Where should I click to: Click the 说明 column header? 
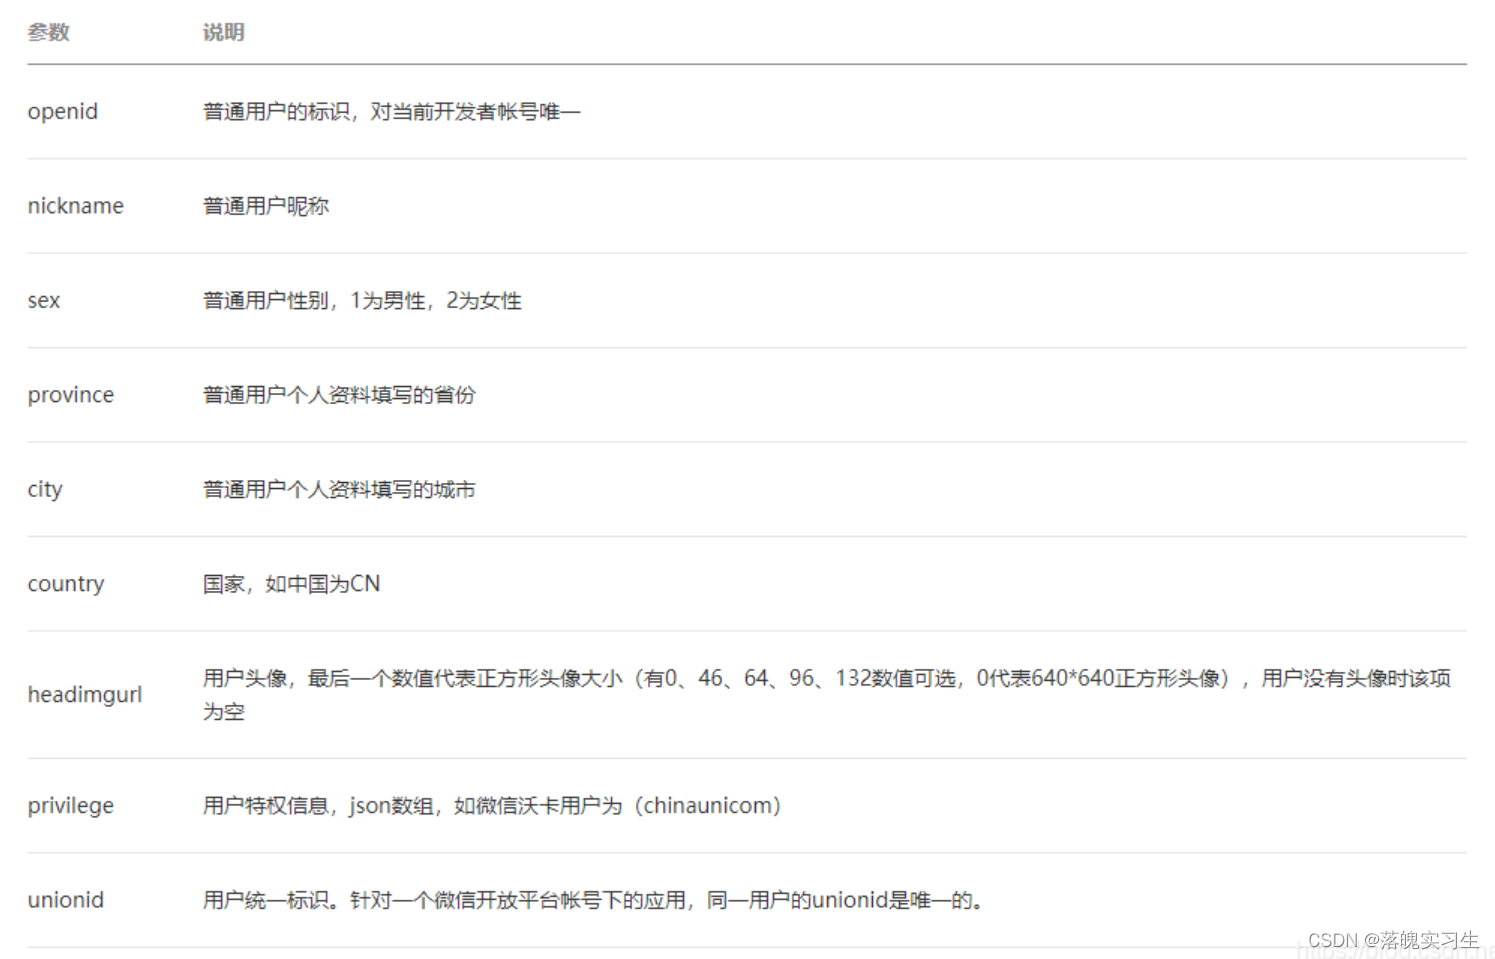pyautogui.click(x=223, y=32)
